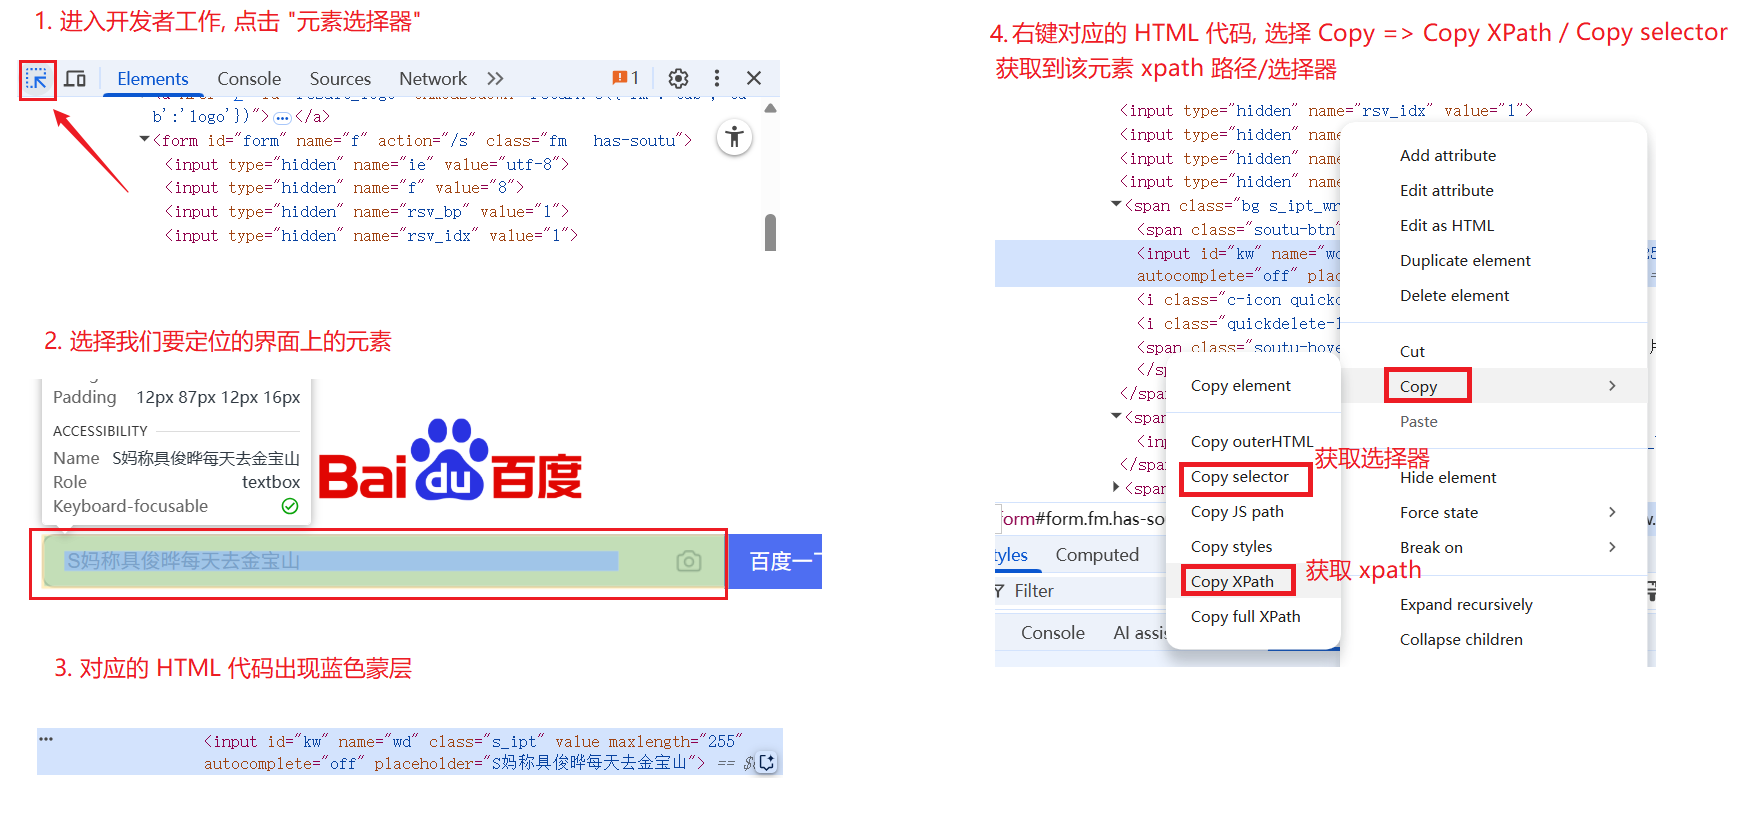Choose Expand recursively
The image size is (1750, 814).
point(1466,604)
